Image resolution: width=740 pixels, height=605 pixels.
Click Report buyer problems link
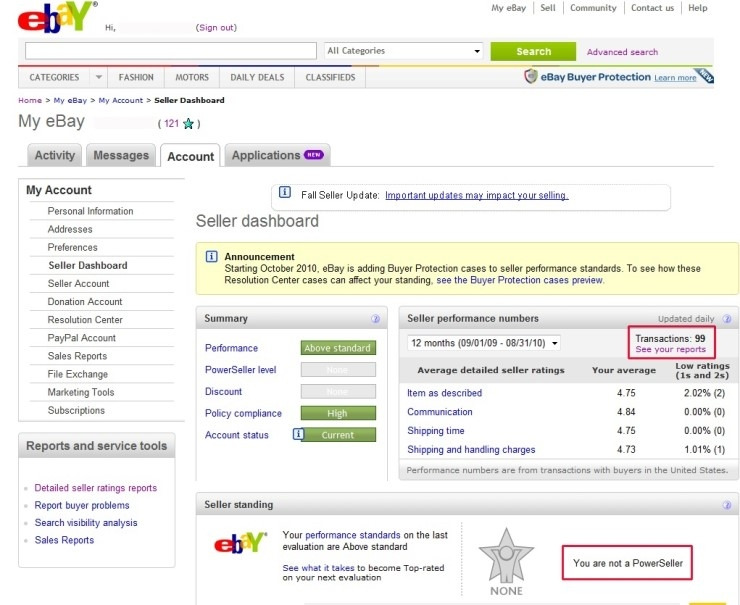click(82, 505)
